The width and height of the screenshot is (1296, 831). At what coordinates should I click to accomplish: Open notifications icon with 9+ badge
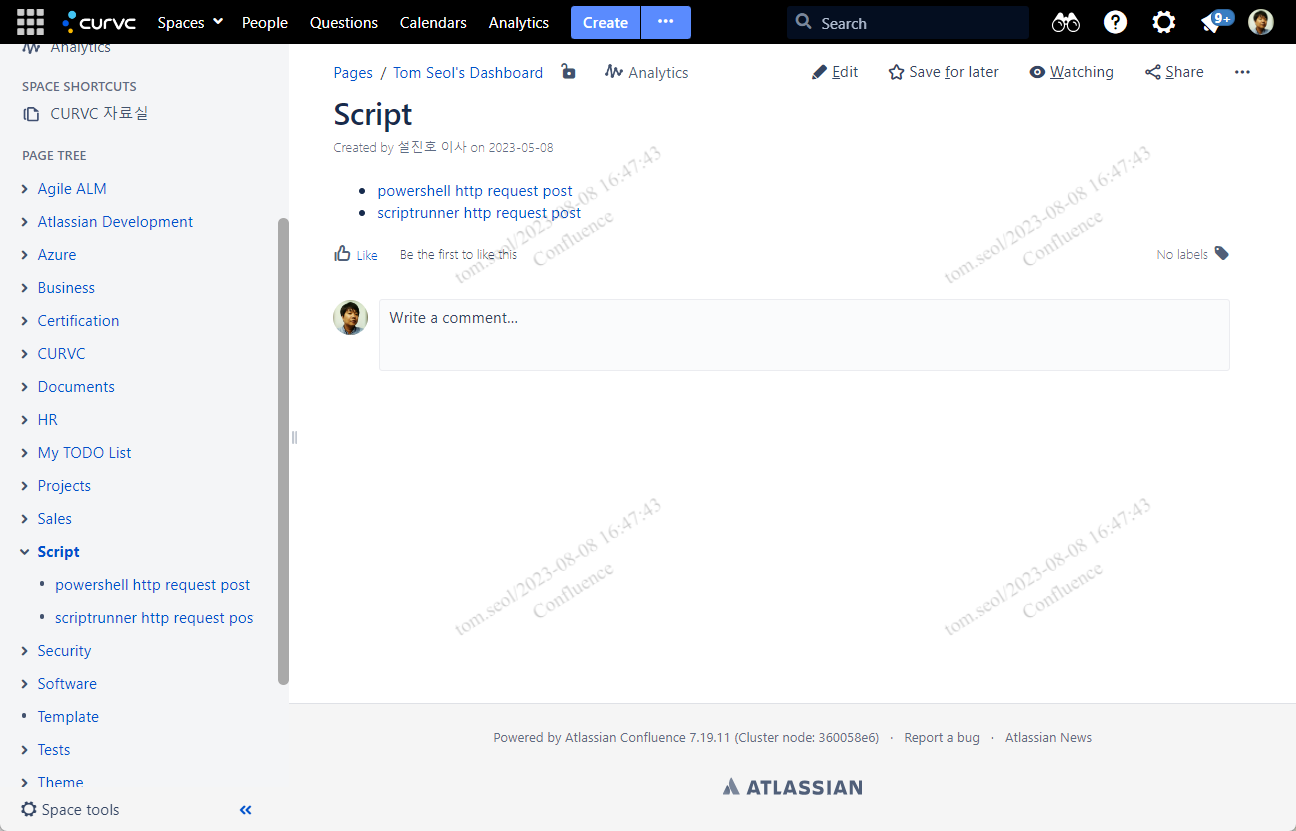coord(1214,22)
